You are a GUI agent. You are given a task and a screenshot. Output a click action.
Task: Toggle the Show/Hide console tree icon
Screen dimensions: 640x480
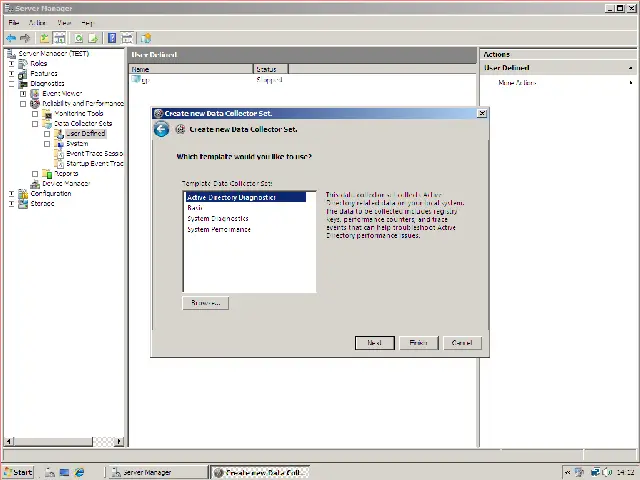60,38
